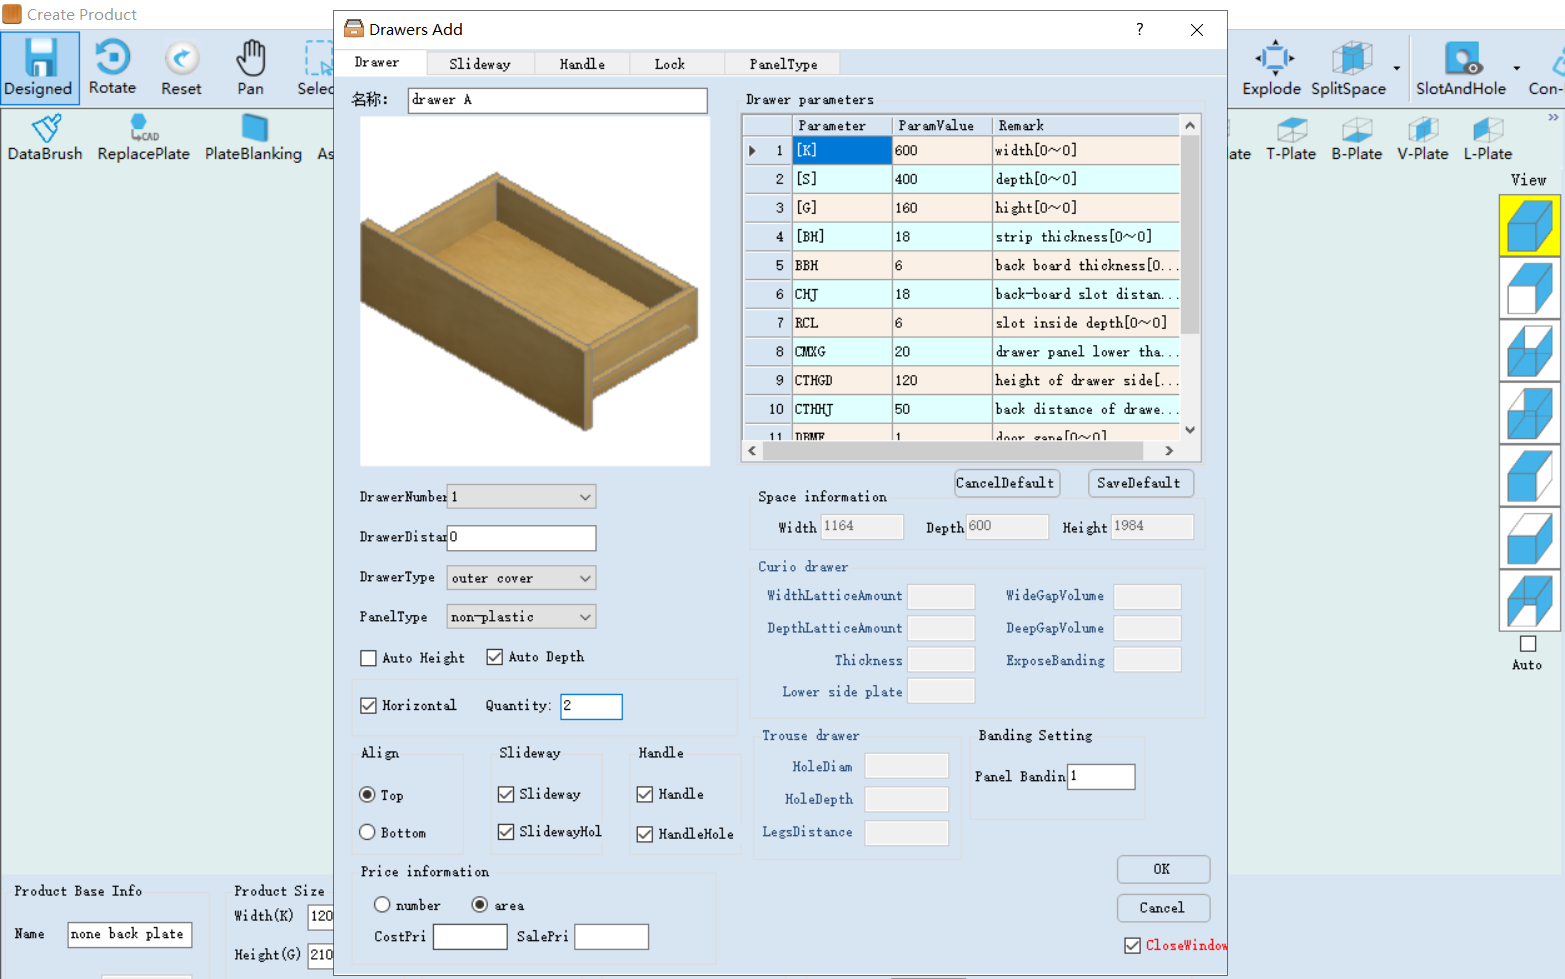
Task: Toggle the HandleHole checkbox
Action: (645, 834)
